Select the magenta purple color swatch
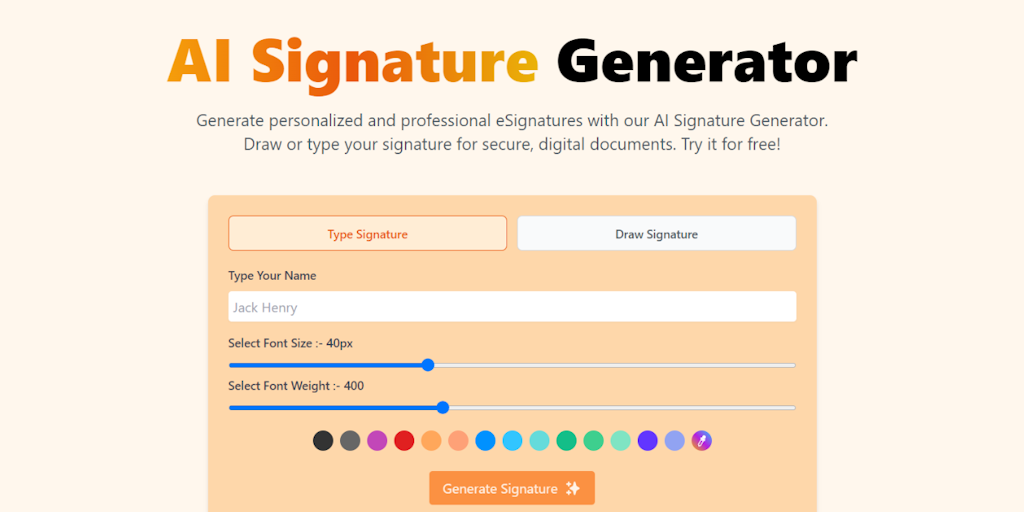1024x512 pixels. (377, 440)
